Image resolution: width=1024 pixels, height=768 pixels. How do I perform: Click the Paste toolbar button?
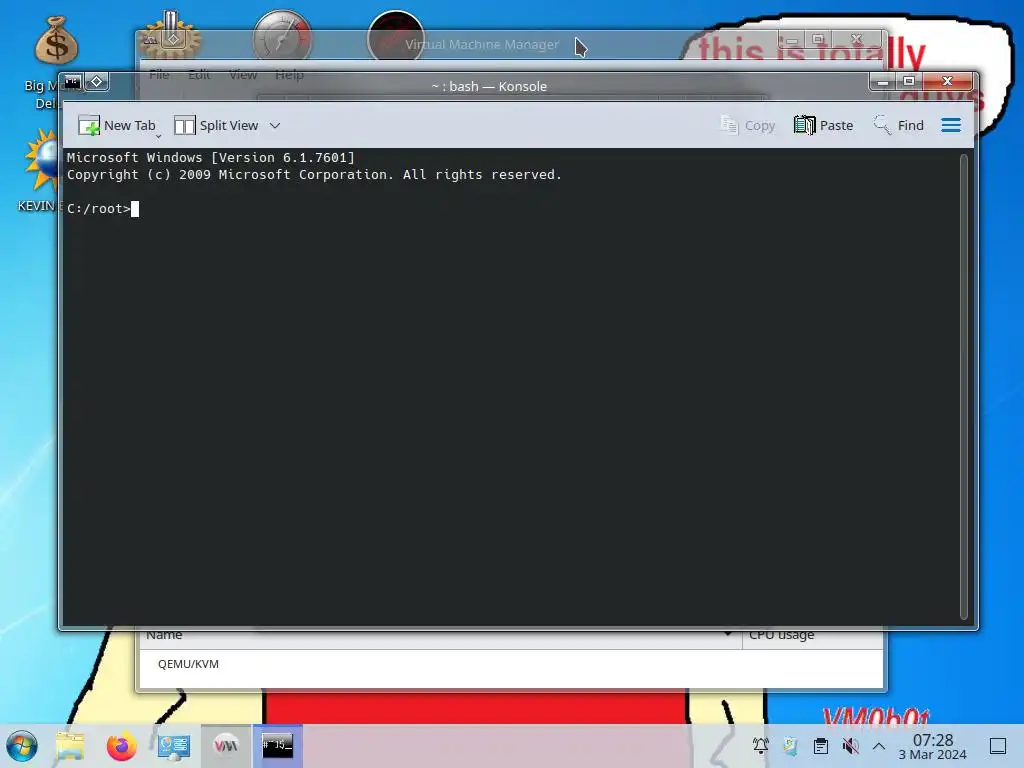[824, 125]
